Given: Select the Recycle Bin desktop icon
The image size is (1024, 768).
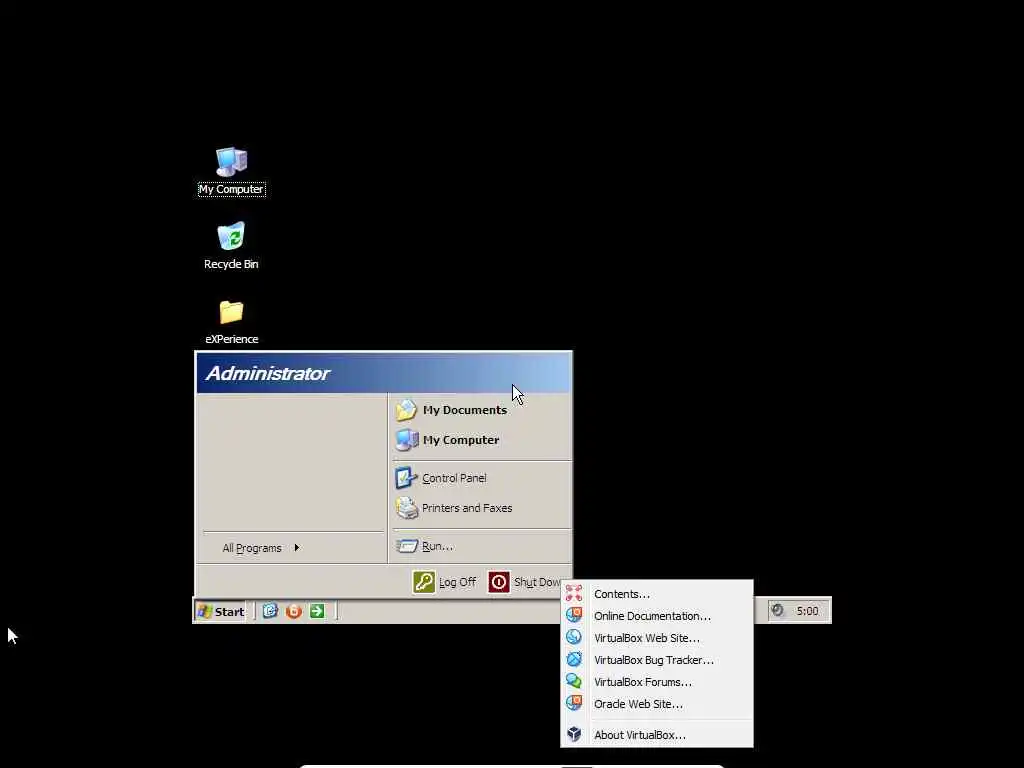Looking at the screenshot, I should click(x=231, y=246).
